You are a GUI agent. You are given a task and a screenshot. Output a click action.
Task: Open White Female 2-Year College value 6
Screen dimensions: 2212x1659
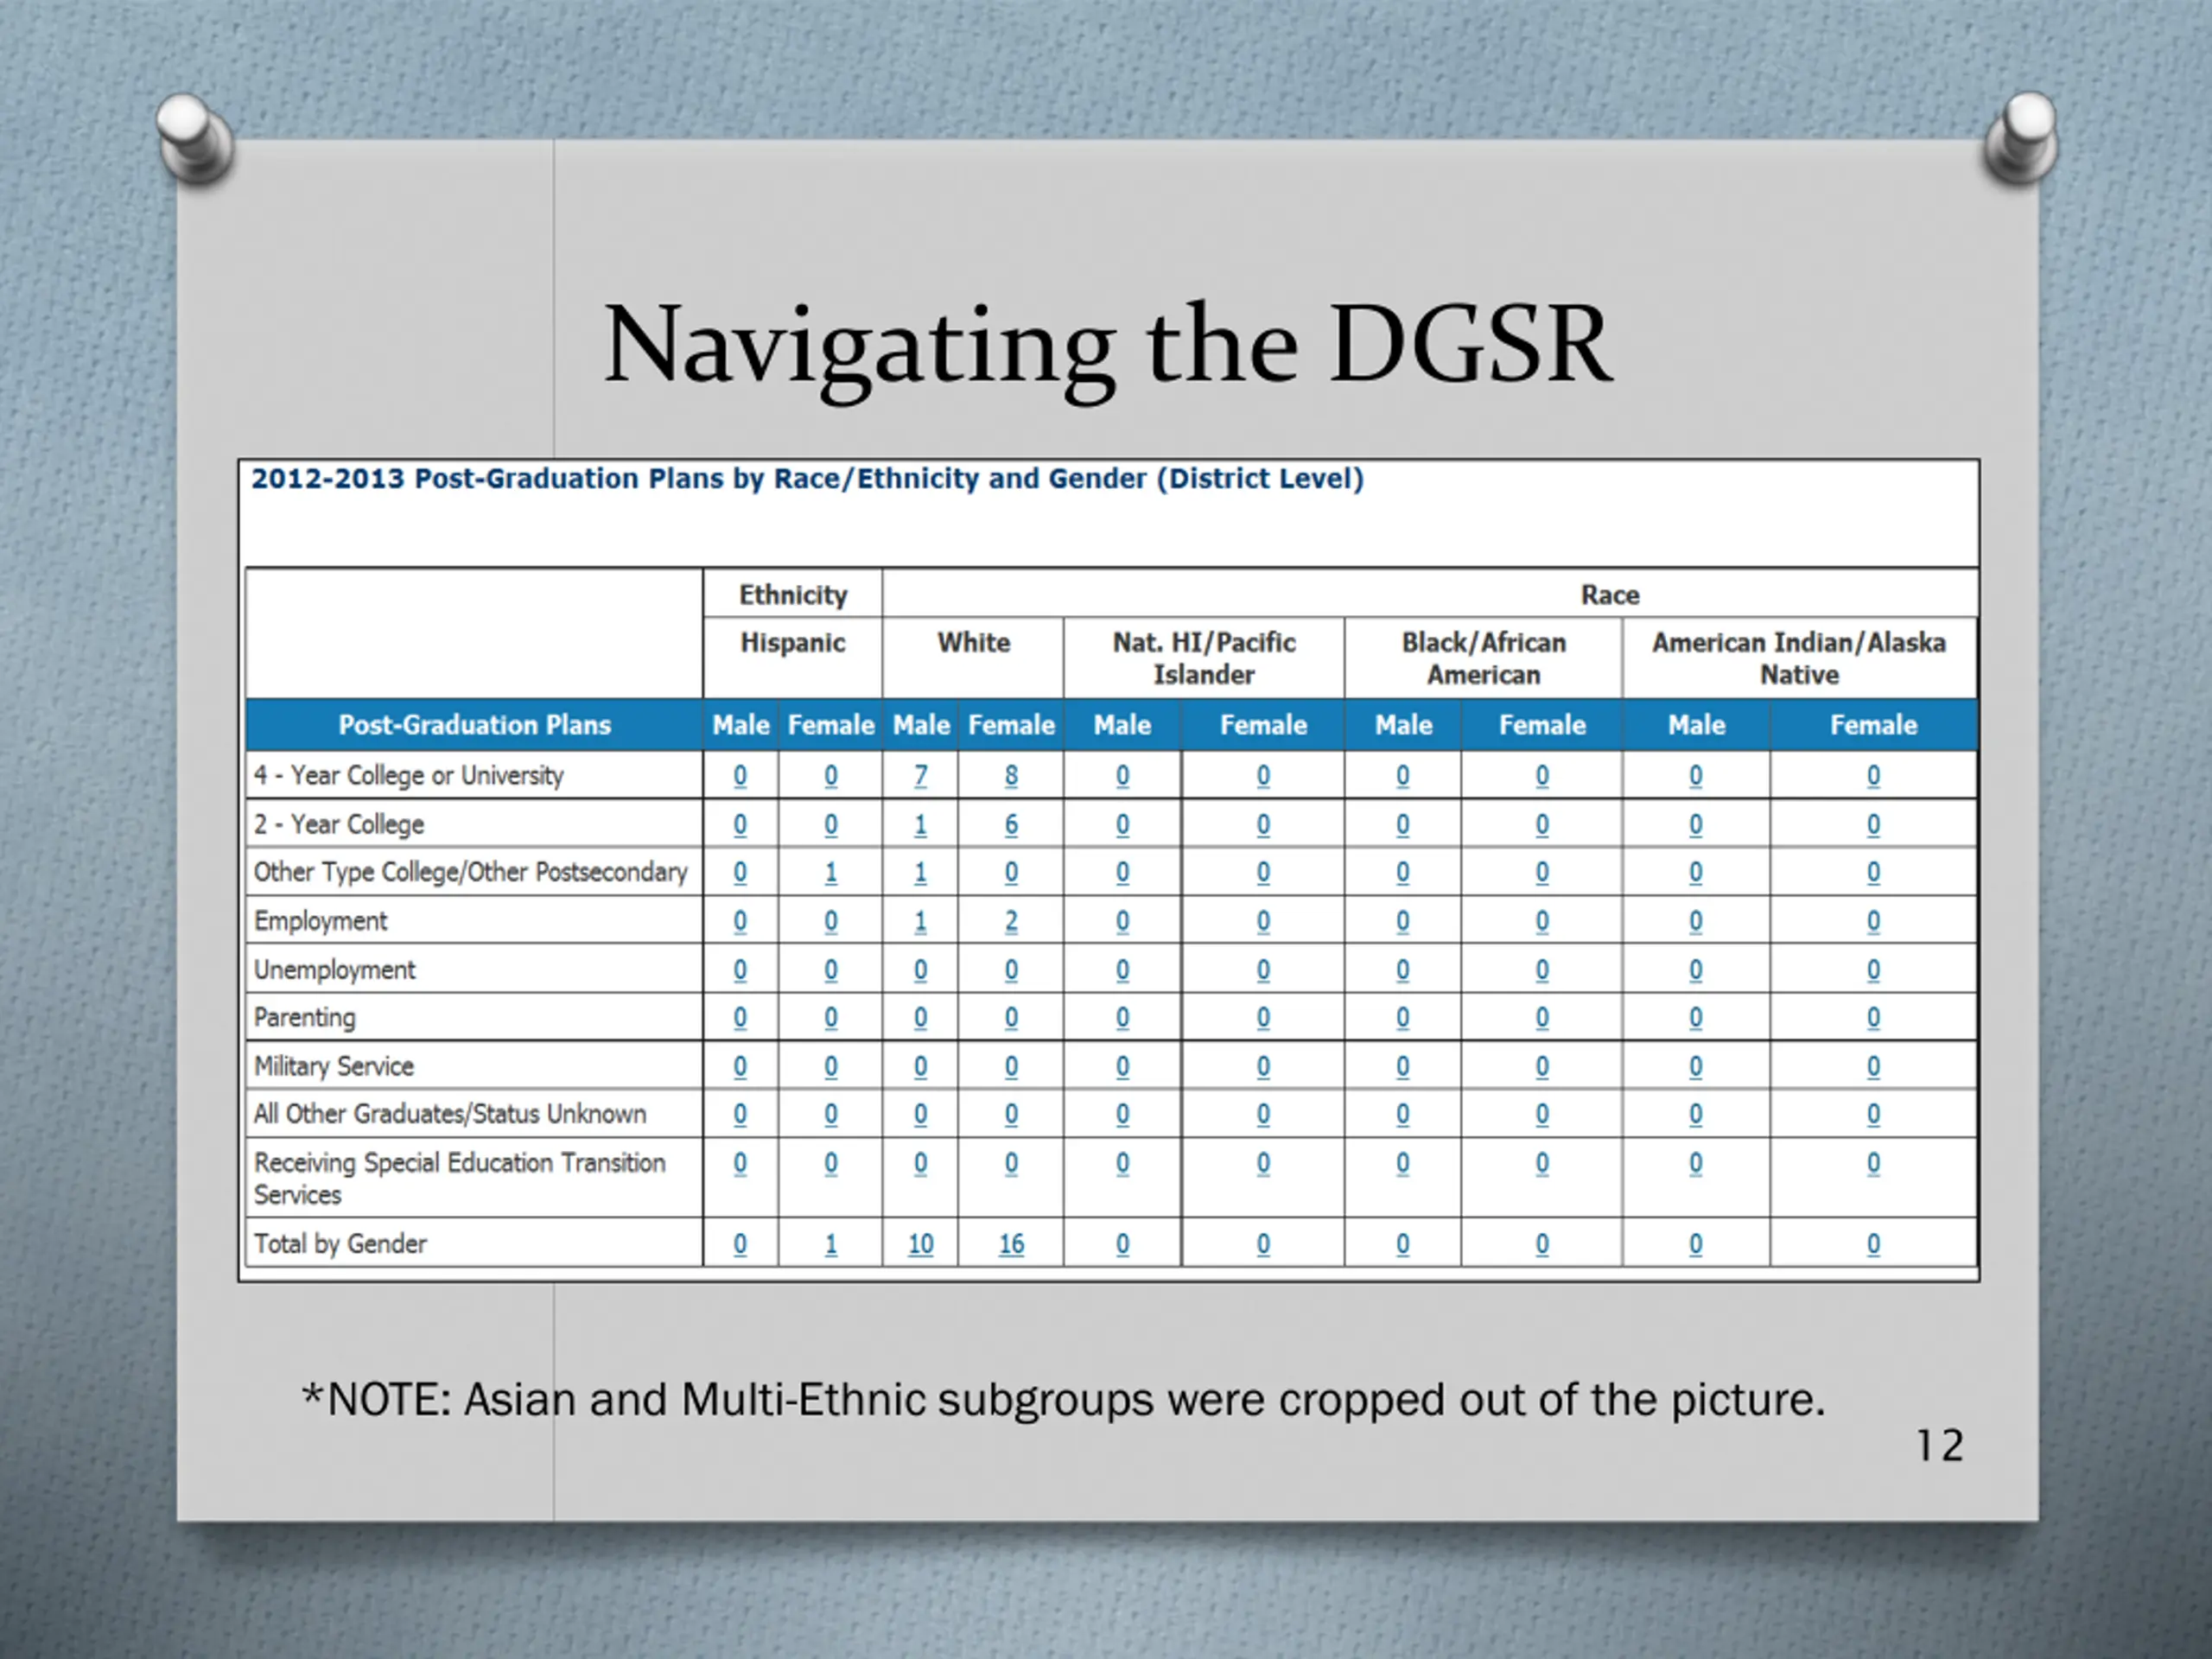pyautogui.click(x=1011, y=825)
